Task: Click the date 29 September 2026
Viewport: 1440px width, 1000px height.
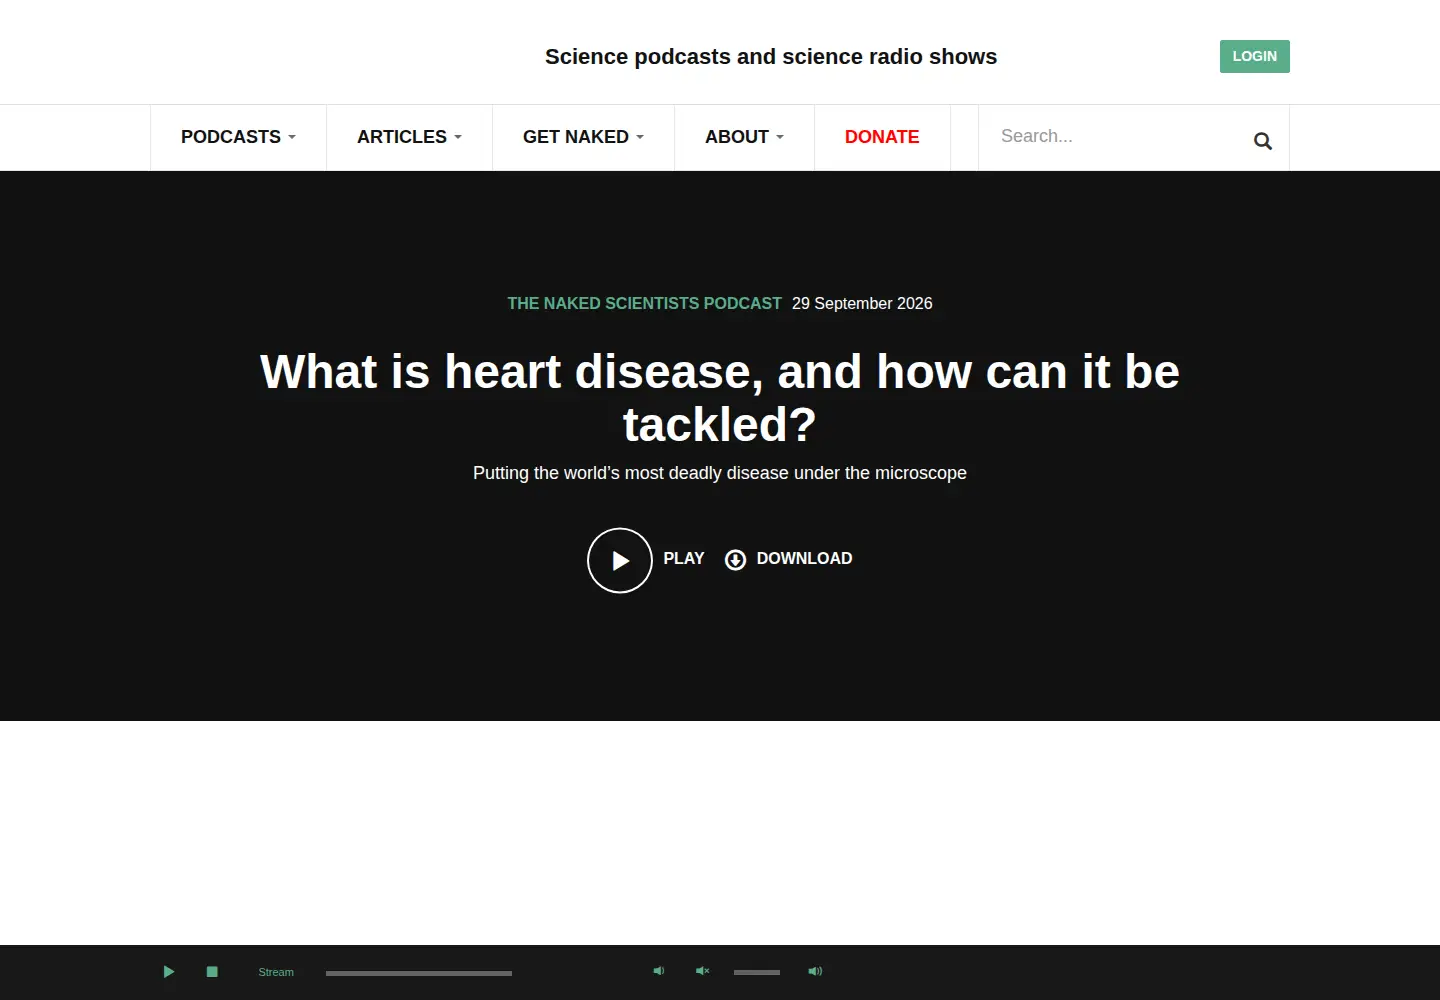Action: [862, 303]
